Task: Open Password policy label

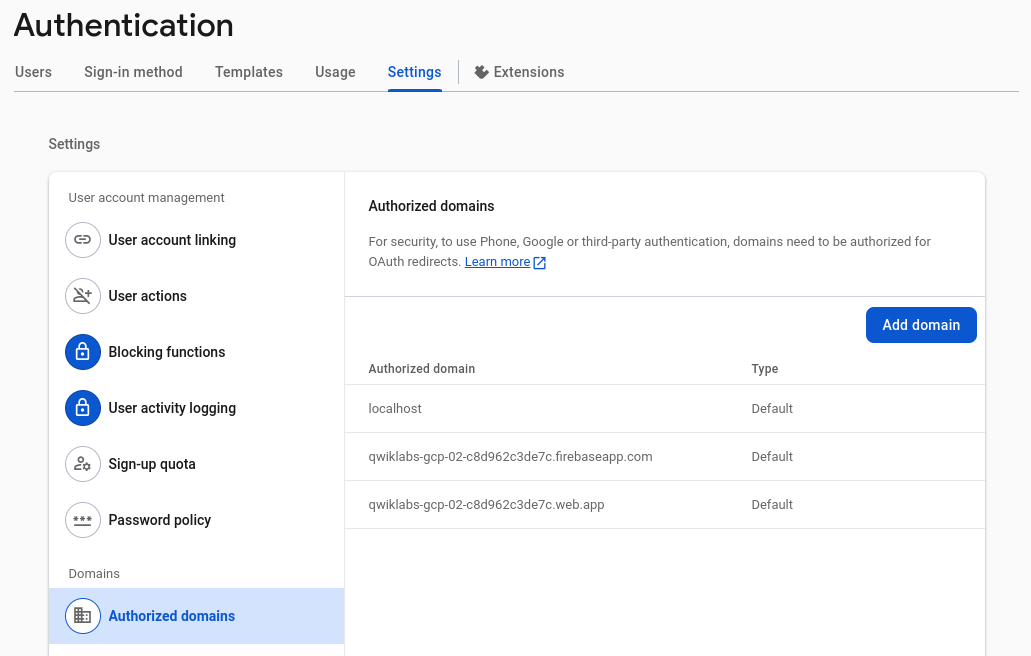Action: pyautogui.click(x=160, y=520)
